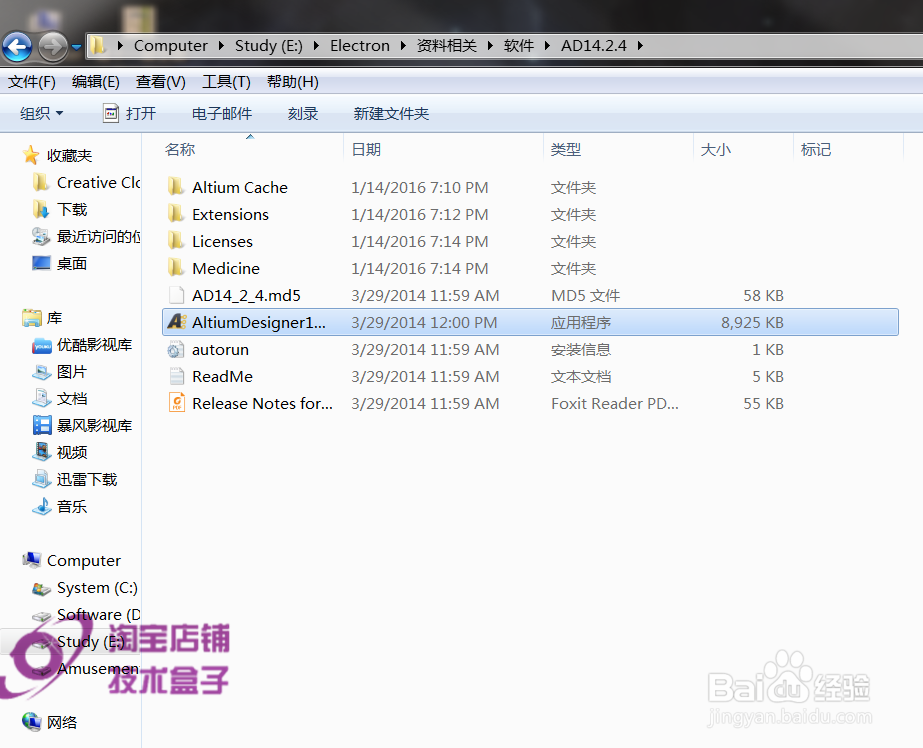Sort by the 大小 column header

click(716, 149)
